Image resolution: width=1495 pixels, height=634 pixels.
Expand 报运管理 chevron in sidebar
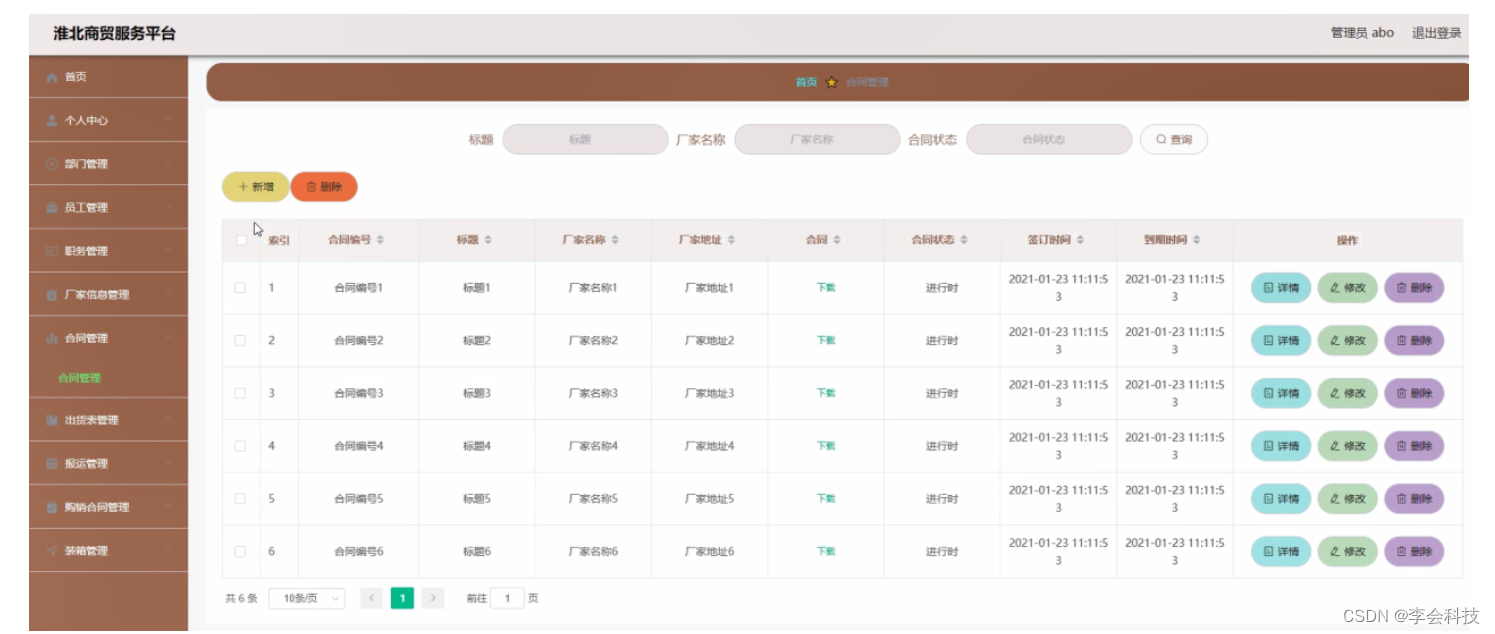(x=170, y=464)
